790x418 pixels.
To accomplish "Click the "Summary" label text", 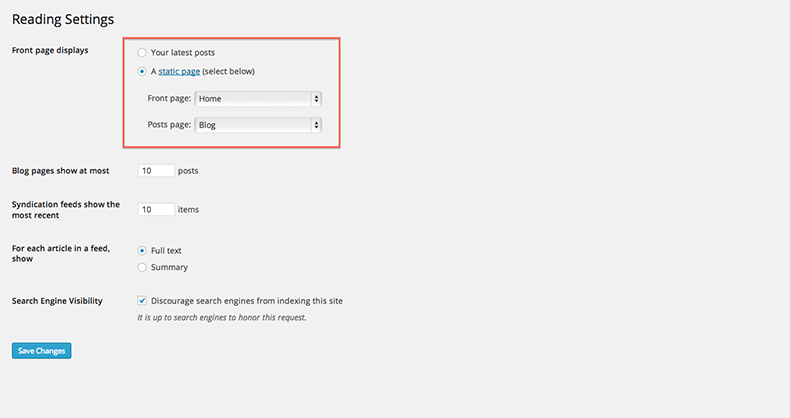I will coord(169,267).
